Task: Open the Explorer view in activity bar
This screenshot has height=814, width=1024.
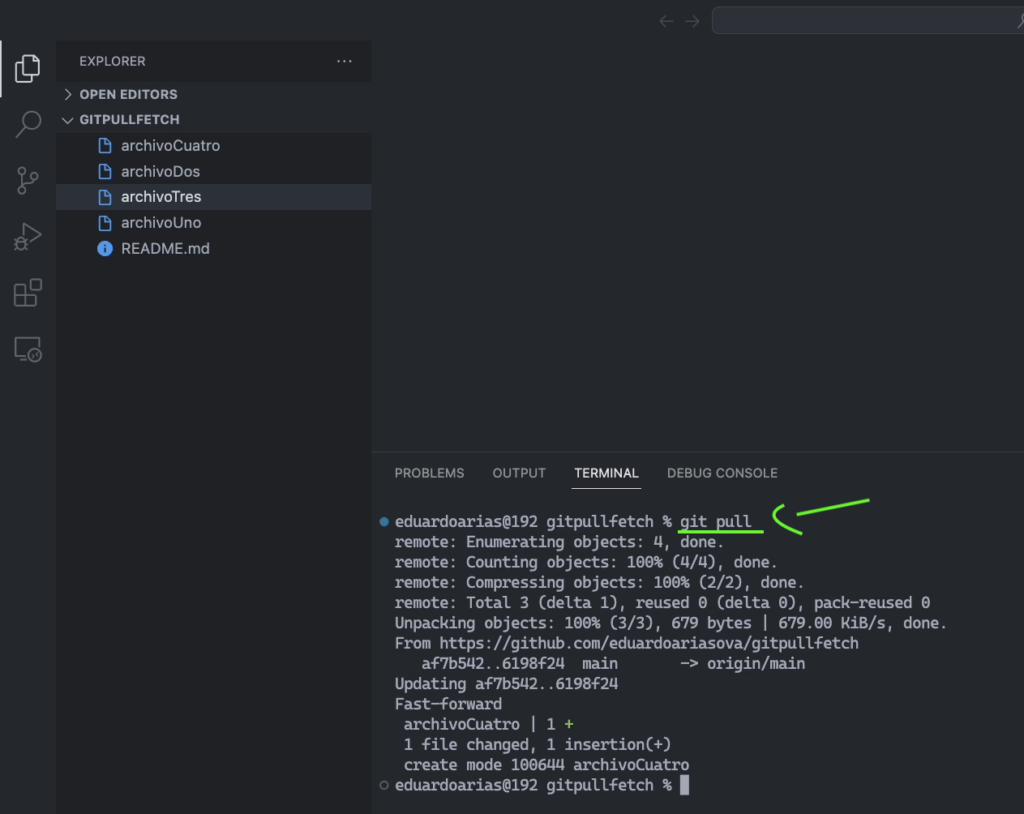Action: pyautogui.click(x=27, y=69)
